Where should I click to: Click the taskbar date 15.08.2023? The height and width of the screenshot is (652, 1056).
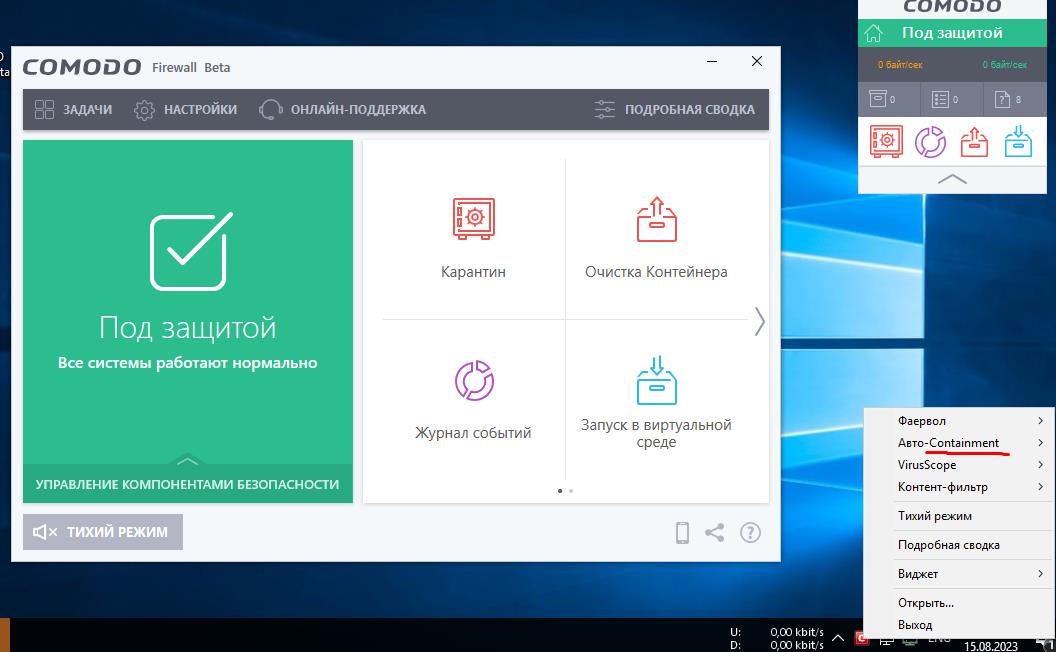(991, 646)
